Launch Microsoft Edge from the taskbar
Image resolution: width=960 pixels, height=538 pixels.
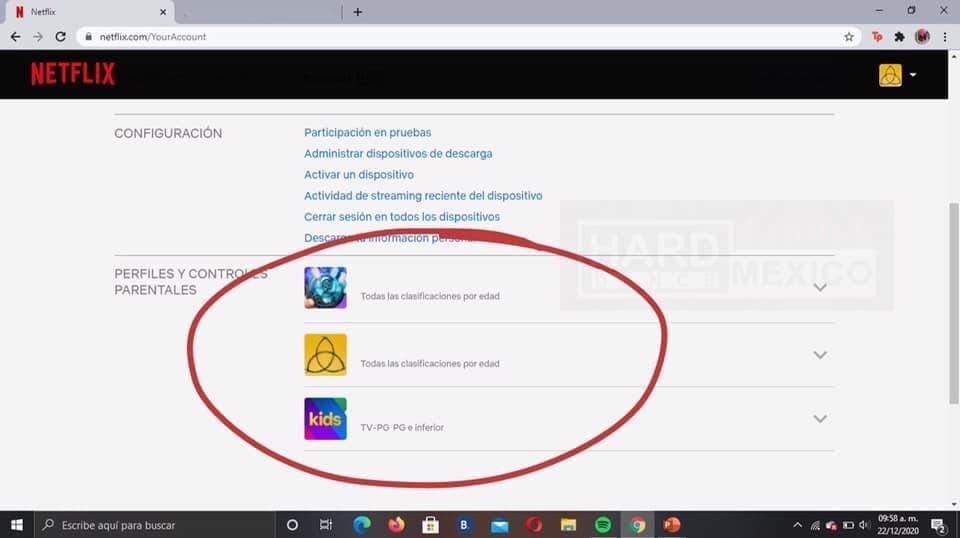coord(361,525)
